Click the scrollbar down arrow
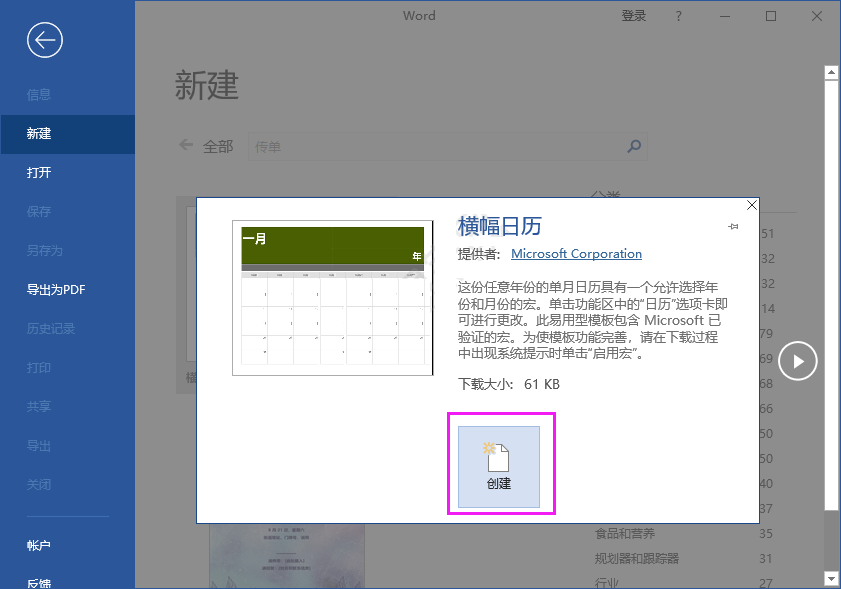 click(x=831, y=578)
